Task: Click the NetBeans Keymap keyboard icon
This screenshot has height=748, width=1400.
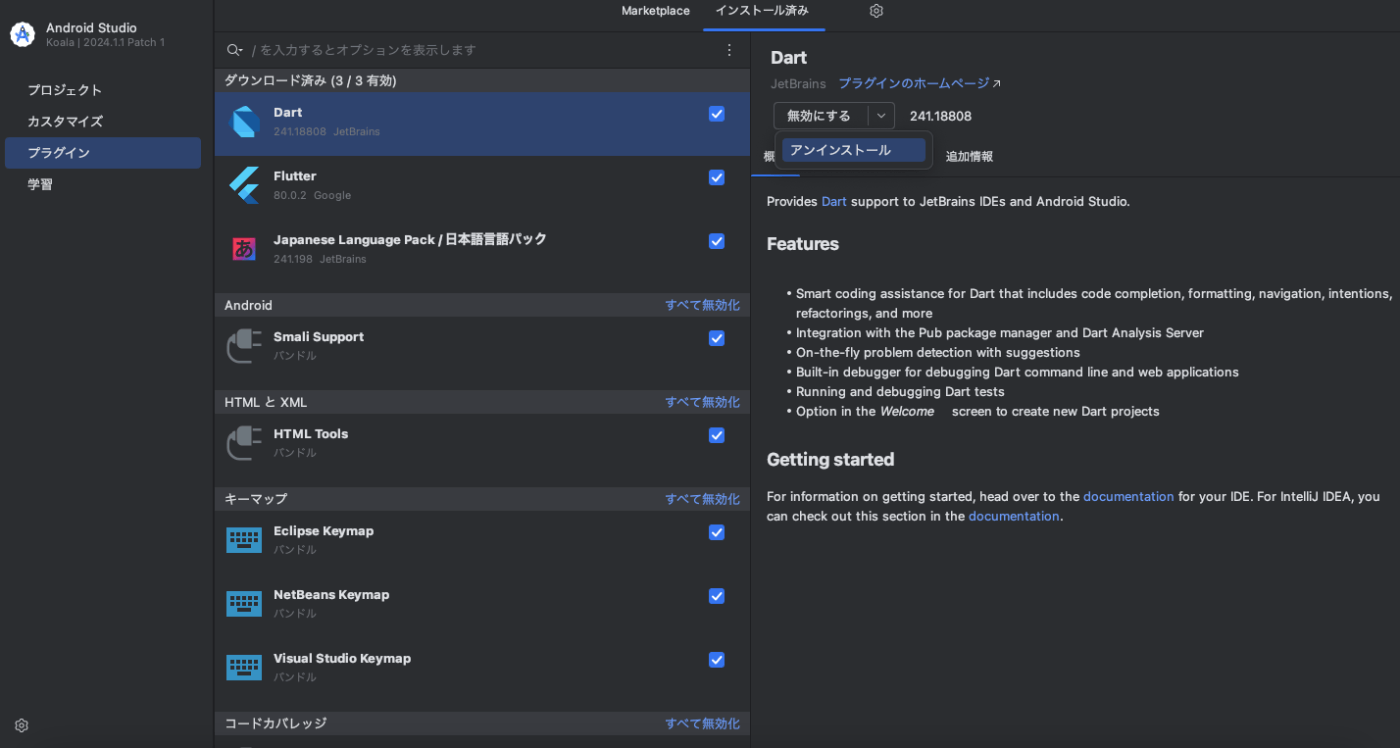Action: pyautogui.click(x=244, y=604)
